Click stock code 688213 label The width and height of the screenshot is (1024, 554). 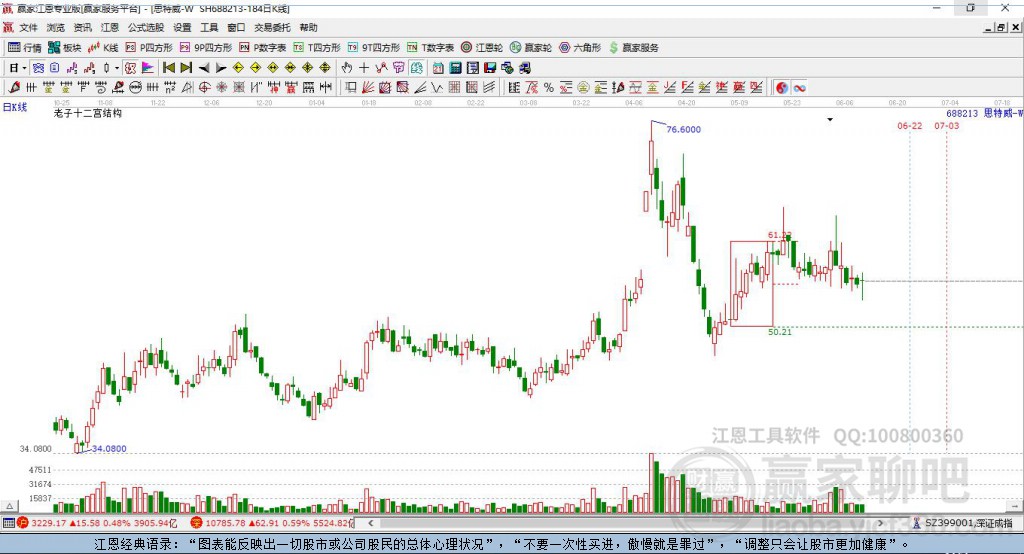962,114
